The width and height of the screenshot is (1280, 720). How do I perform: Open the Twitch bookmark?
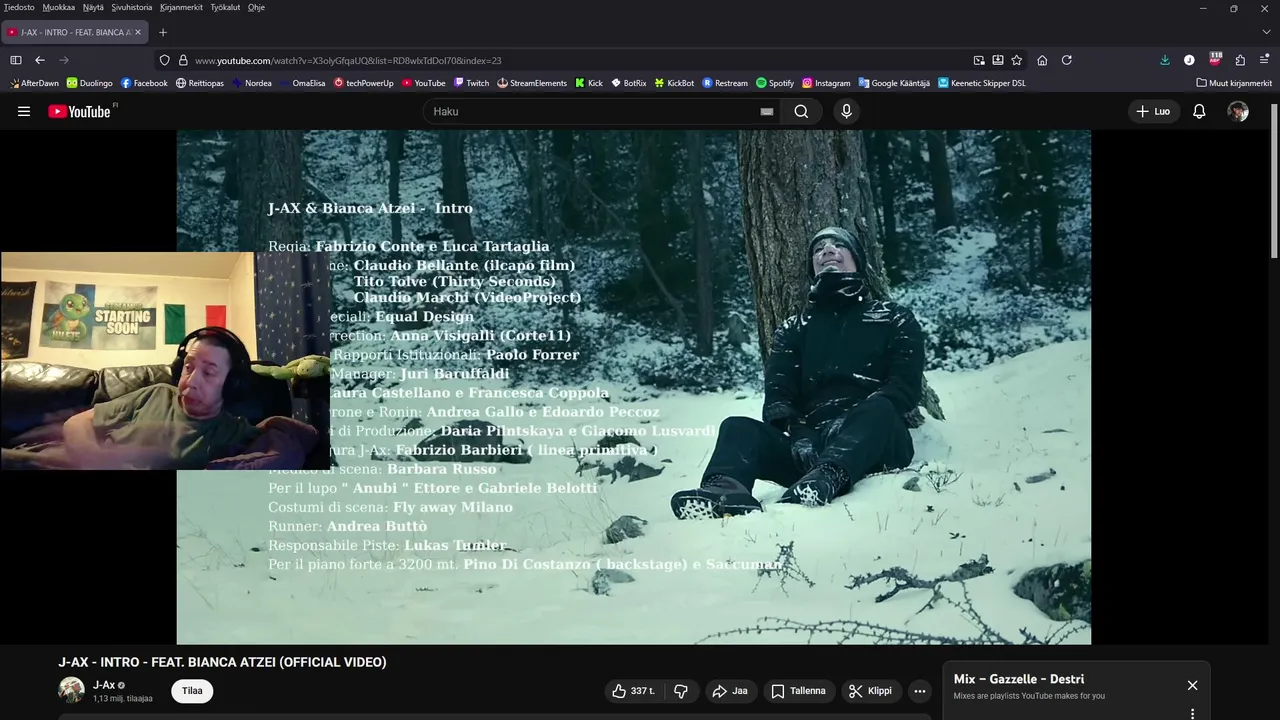point(471,83)
